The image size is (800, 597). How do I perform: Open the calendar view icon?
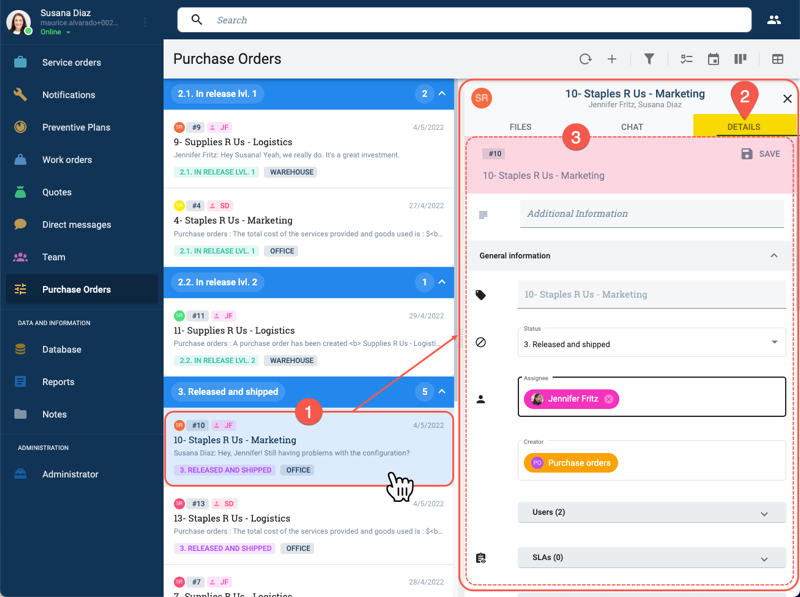pyautogui.click(x=713, y=59)
